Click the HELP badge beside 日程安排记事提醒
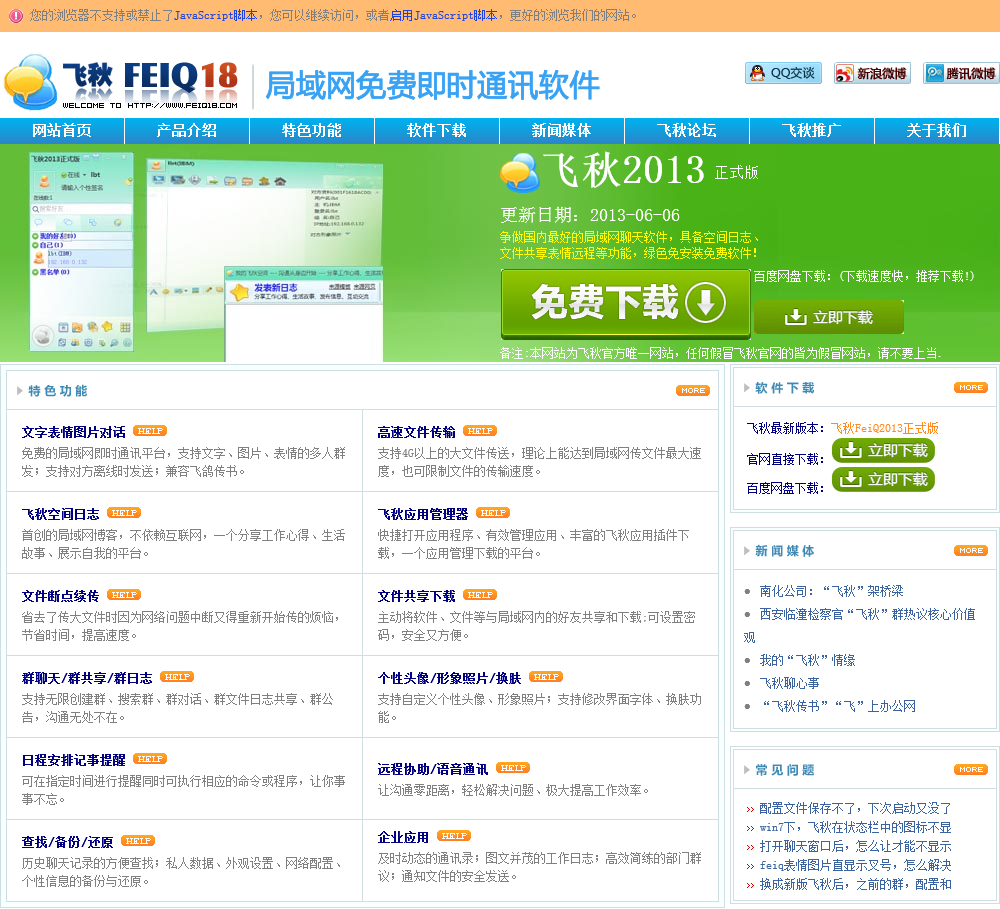The image size is (1000, 909). pos(150,758)
